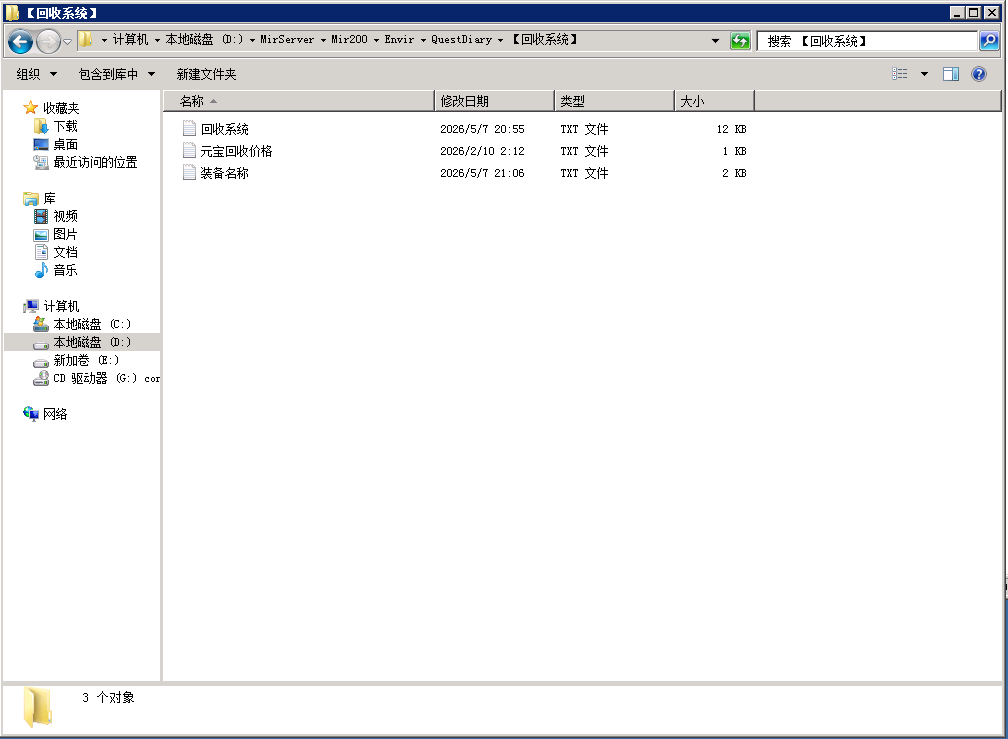Go back with the blue Back arrow
1008x739 pixels.
20,42
